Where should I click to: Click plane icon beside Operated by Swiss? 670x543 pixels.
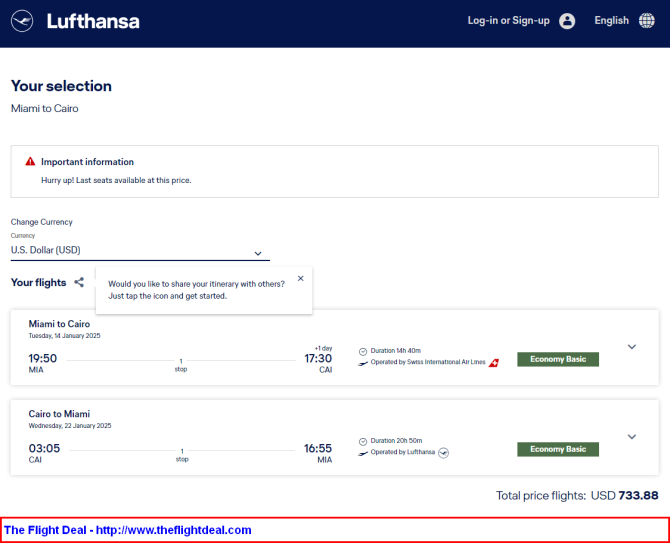point(363,364)
